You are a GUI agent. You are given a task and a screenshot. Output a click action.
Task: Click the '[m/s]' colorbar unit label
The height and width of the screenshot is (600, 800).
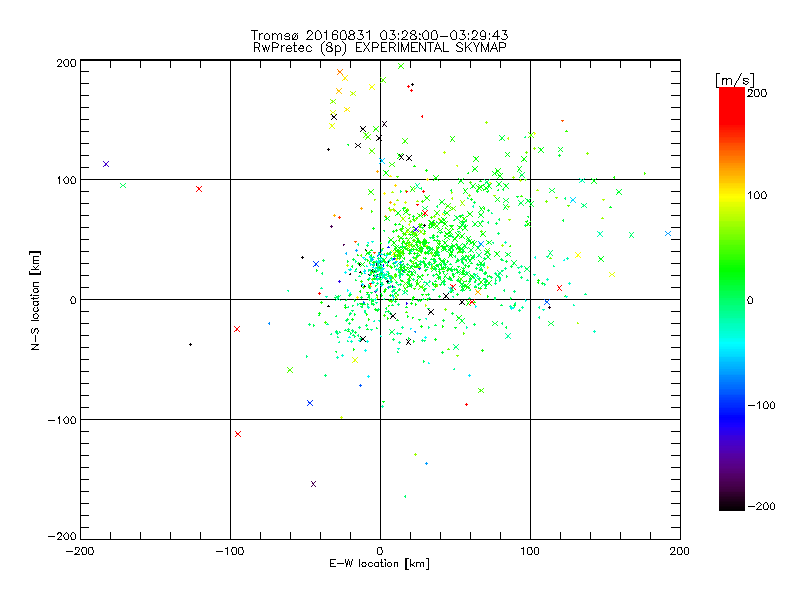[735, 80]
